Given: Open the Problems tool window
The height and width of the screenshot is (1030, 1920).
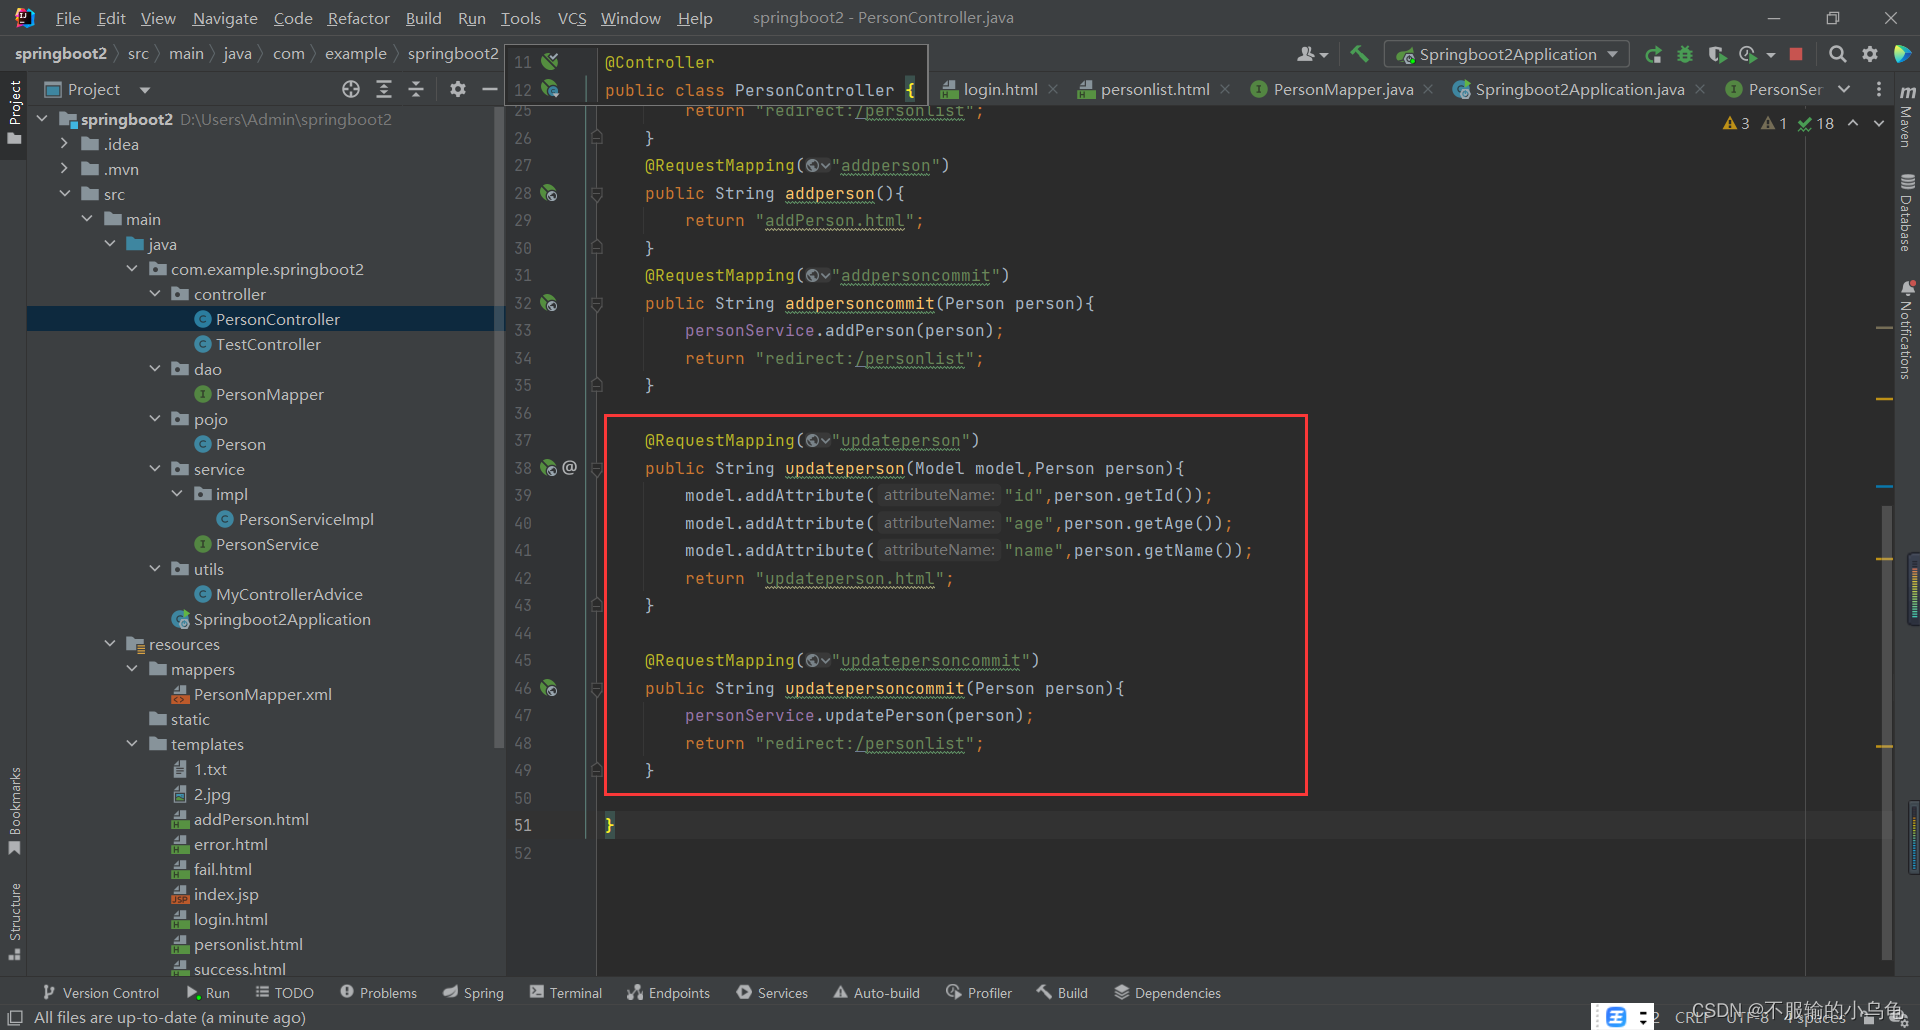Looking at the screenshot, I should click(379, 993).
